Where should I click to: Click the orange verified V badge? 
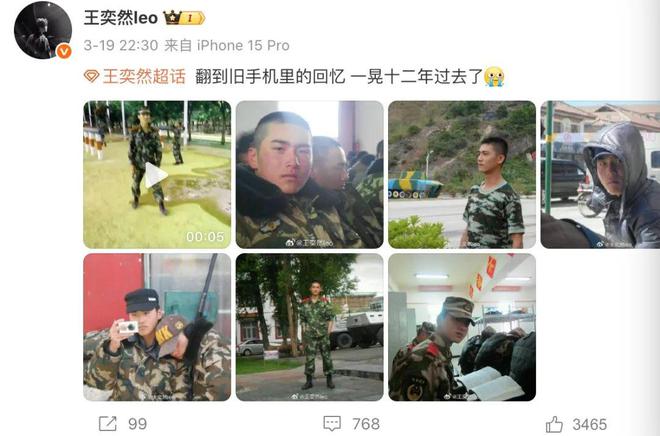[64, 51]
